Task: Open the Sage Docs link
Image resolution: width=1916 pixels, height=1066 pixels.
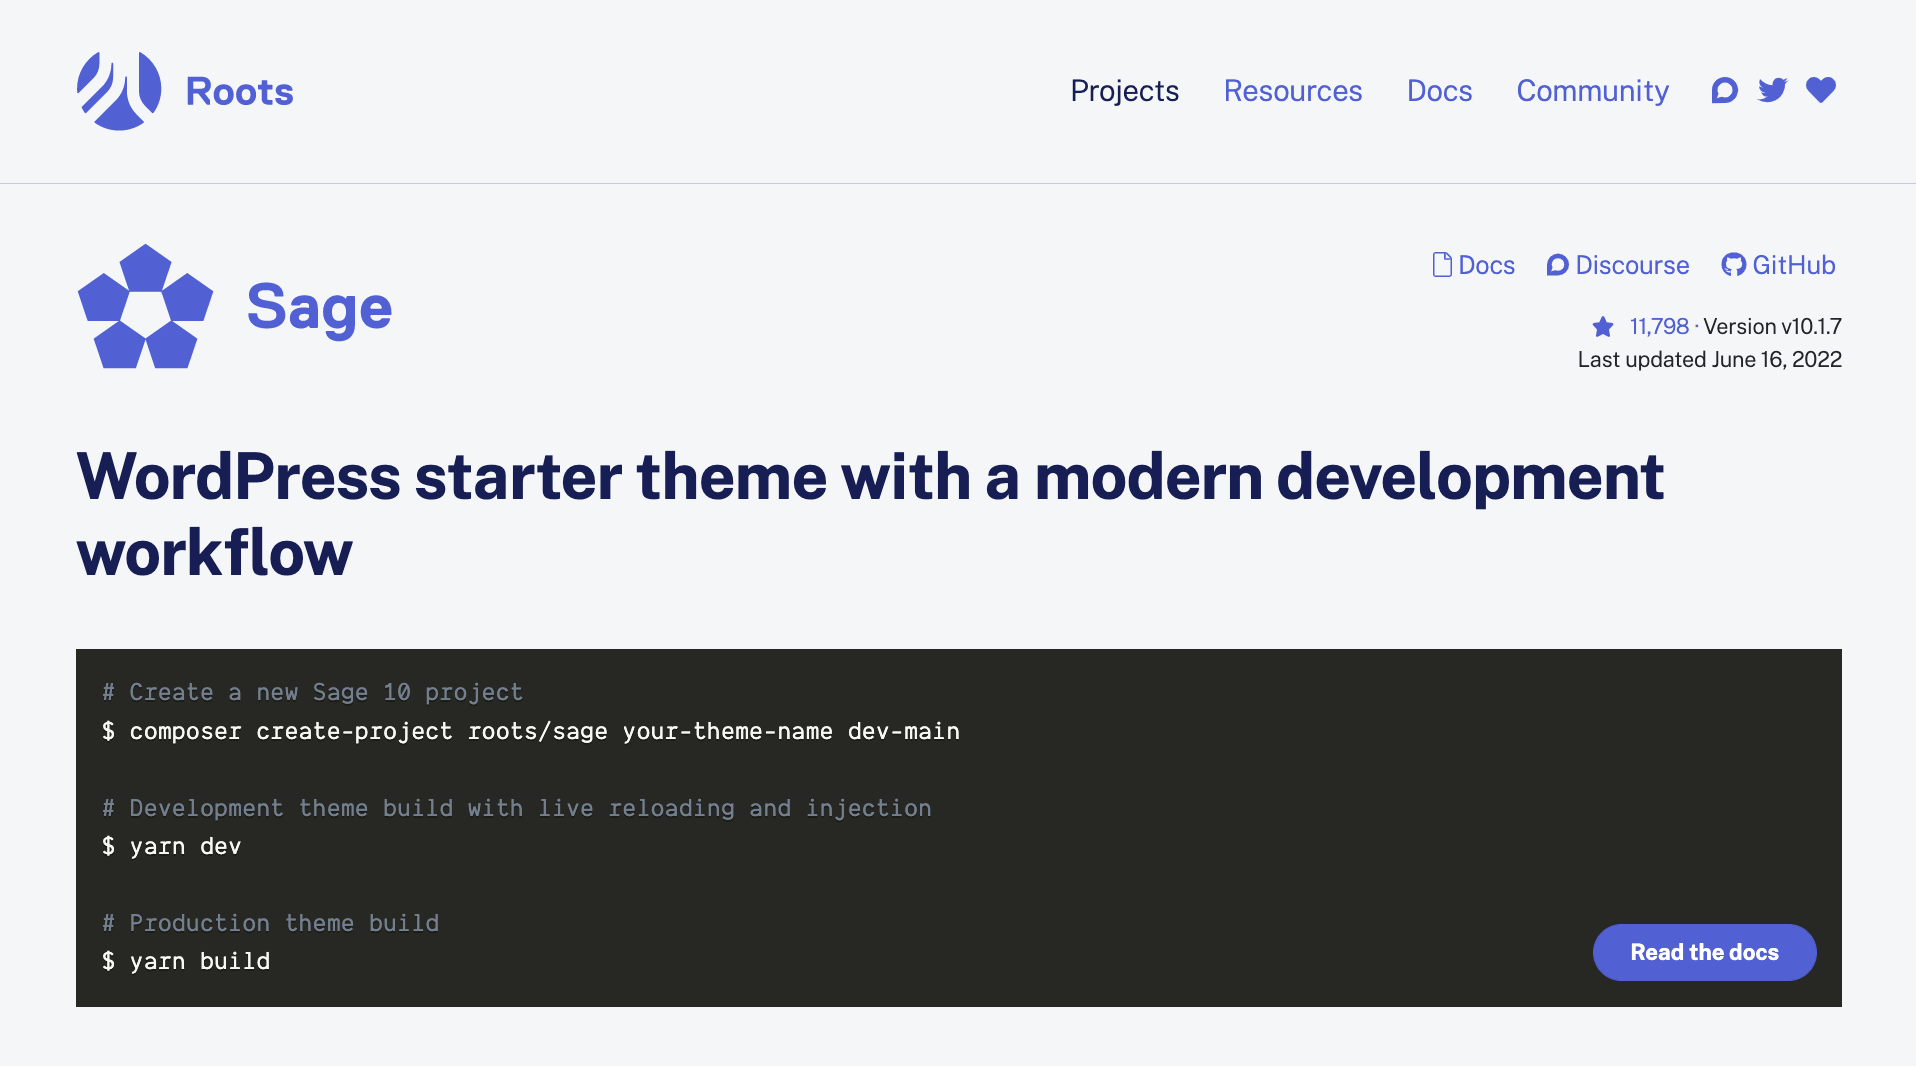Action: (x=1474, y=265)
